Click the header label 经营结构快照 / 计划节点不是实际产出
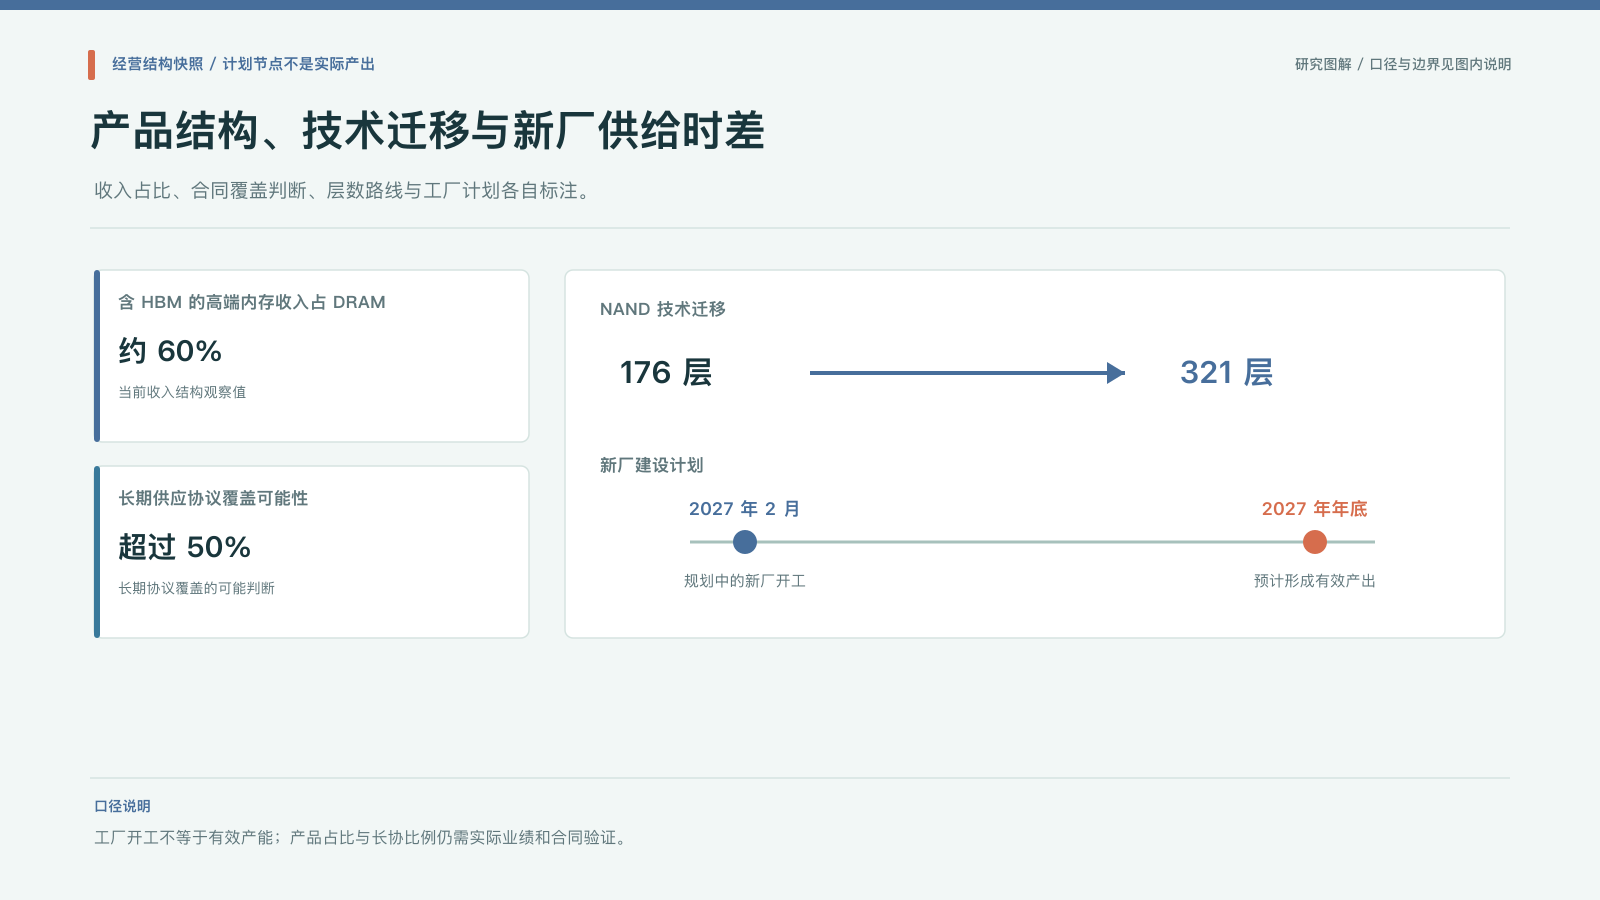The image size is (1600, 900). point(243,64)
